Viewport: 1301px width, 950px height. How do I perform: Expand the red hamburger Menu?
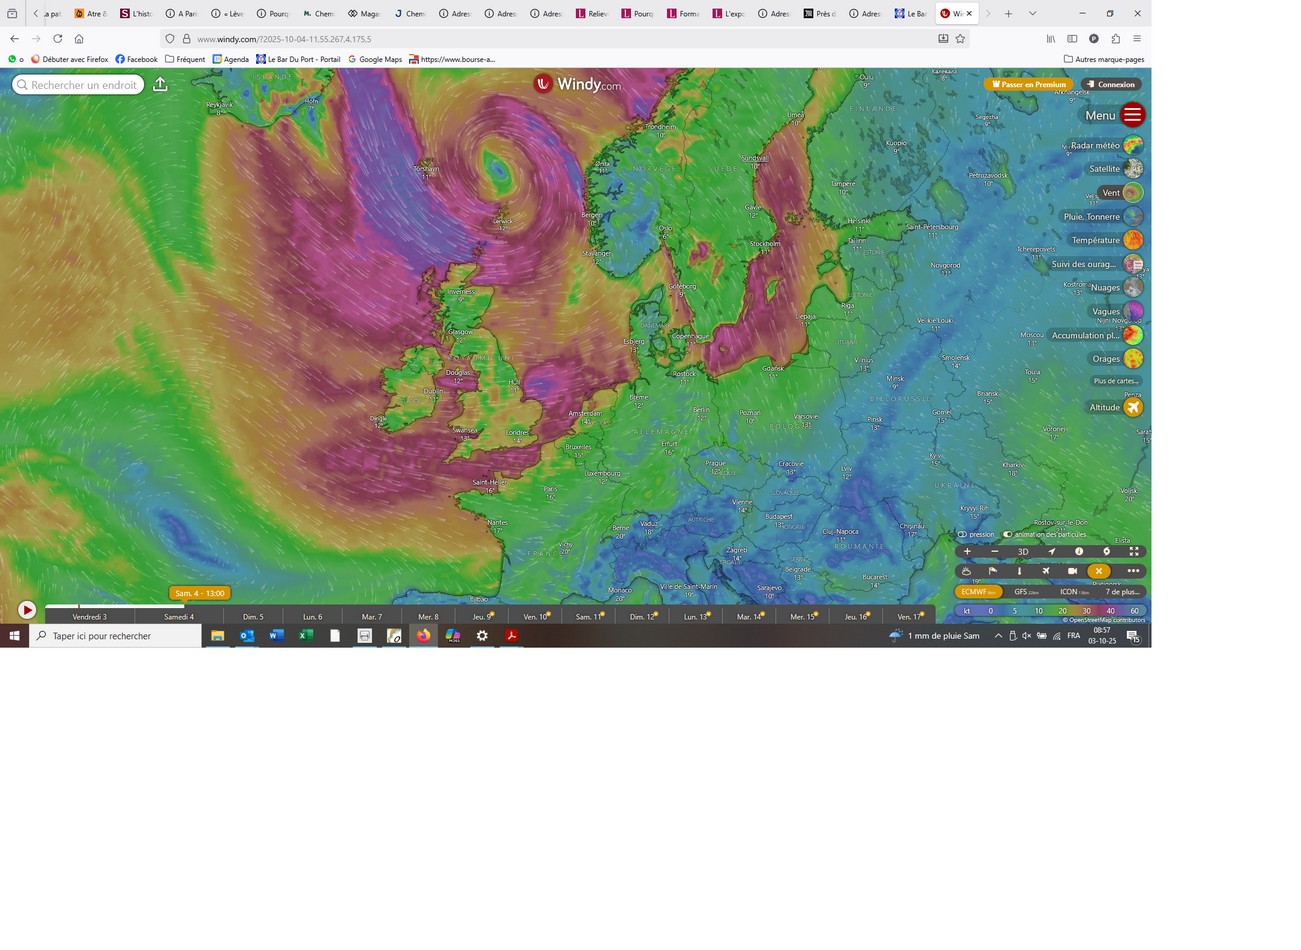[x=1132, y=115]
